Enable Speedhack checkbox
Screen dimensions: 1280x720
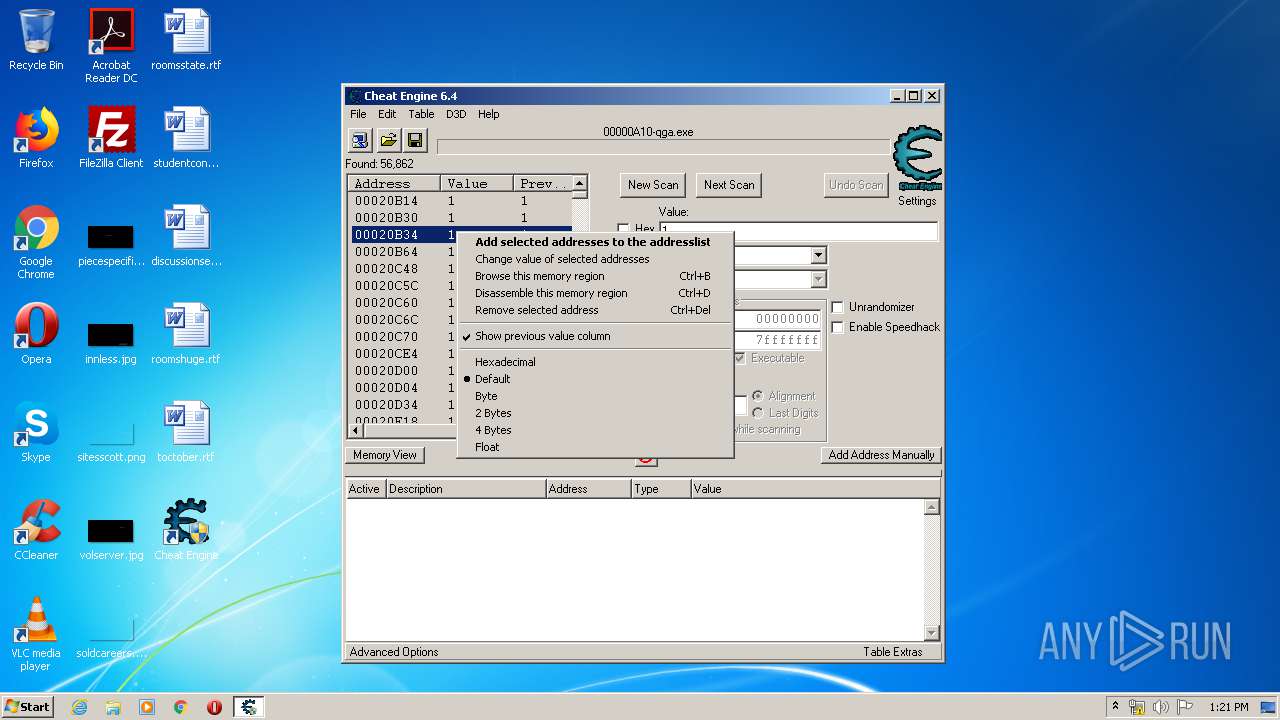pyautogui.click(x=838, y=327)
